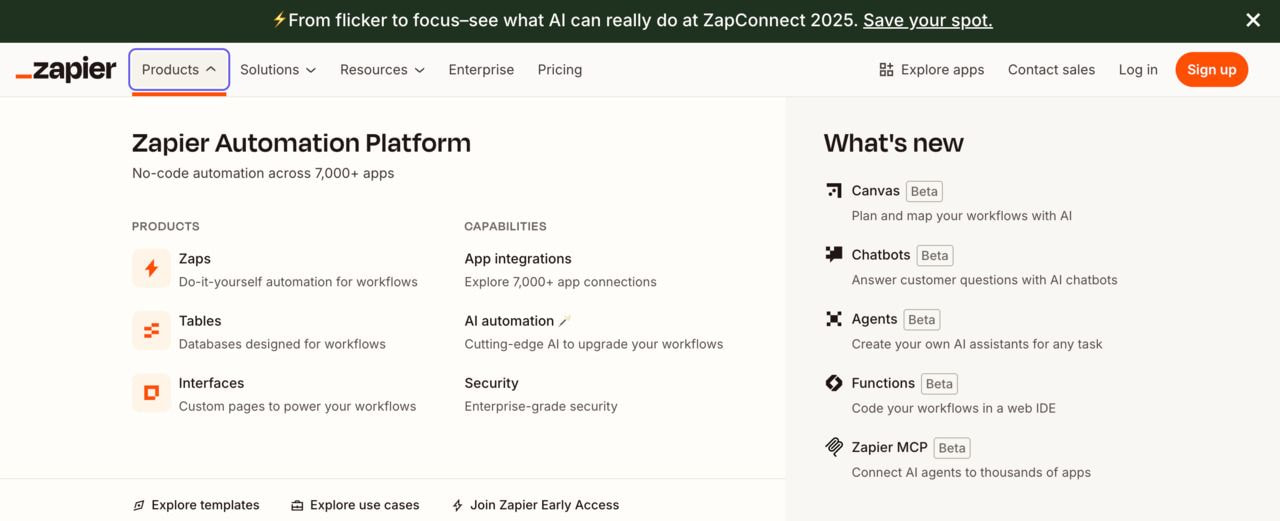Screen dimensions: 1280x521
Task: Expand the Resources dropdown
Action: (x=382, y=70)
